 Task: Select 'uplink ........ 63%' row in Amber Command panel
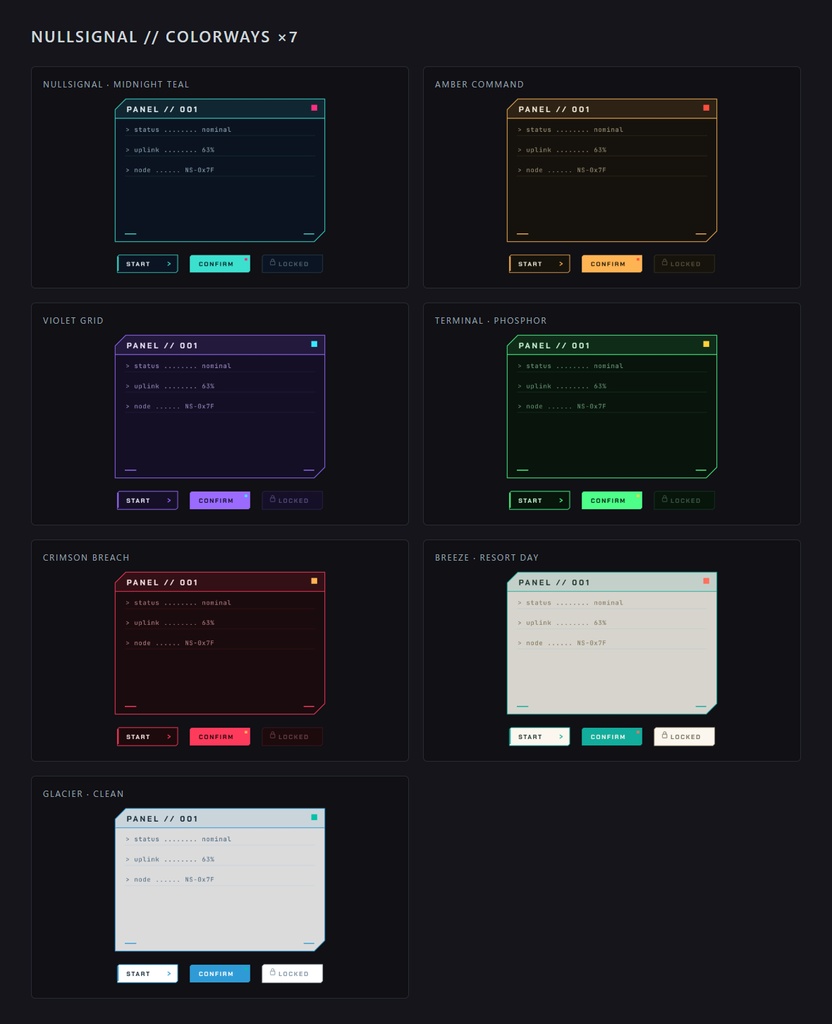click(x=612, y=150)
